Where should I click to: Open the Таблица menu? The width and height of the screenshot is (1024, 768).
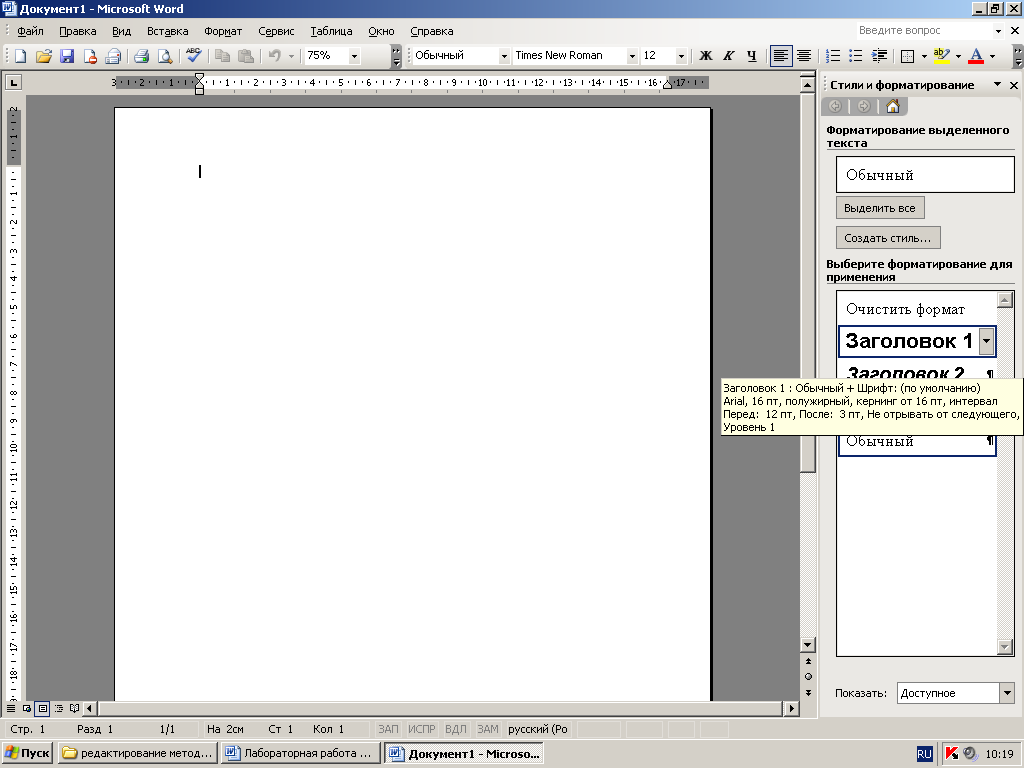point(331,31)
